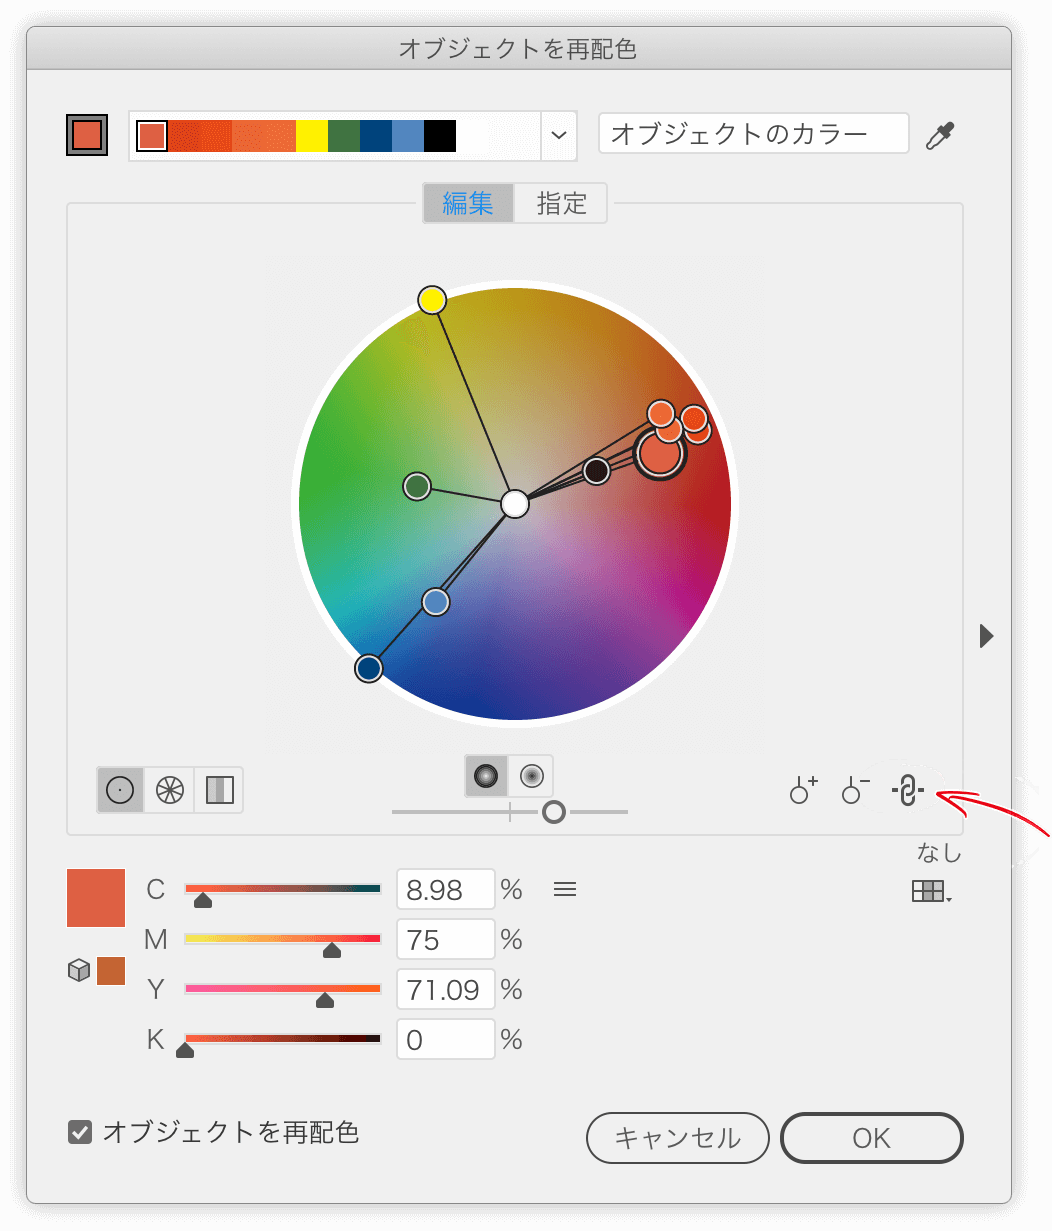The image size is (1052, 1231).
Task: Click the eyedropper color picker icon
Action: (940, 135)
